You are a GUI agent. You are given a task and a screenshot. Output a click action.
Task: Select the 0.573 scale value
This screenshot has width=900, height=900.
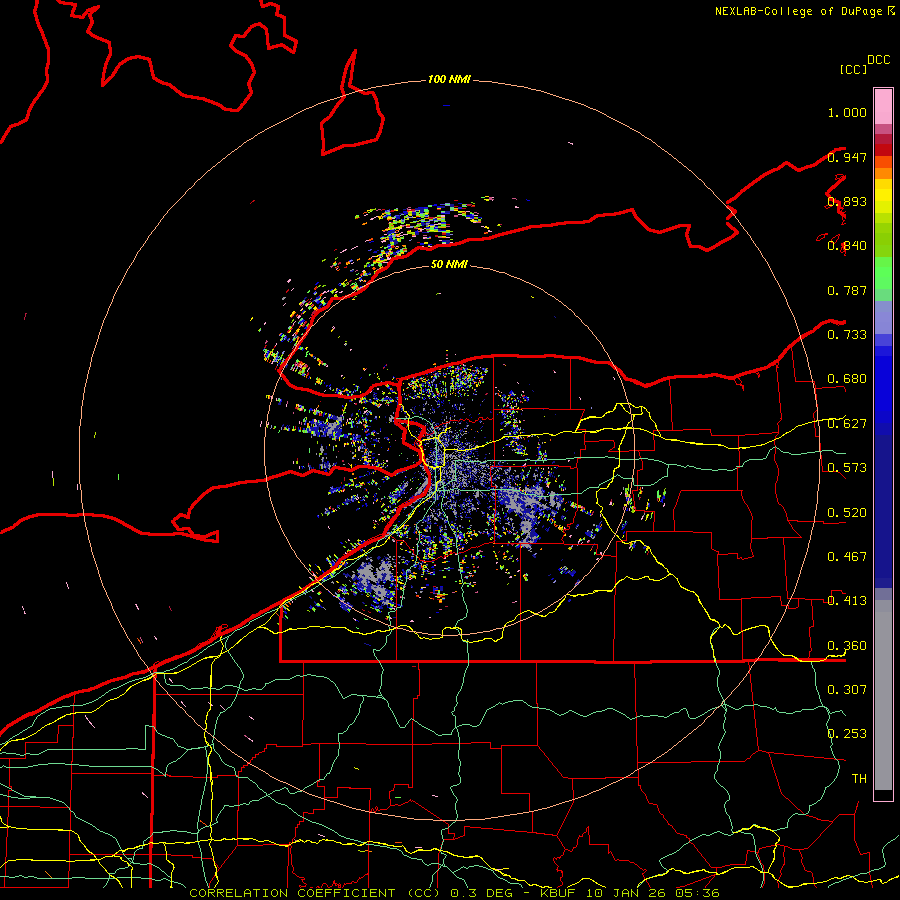tap(847, 468)
